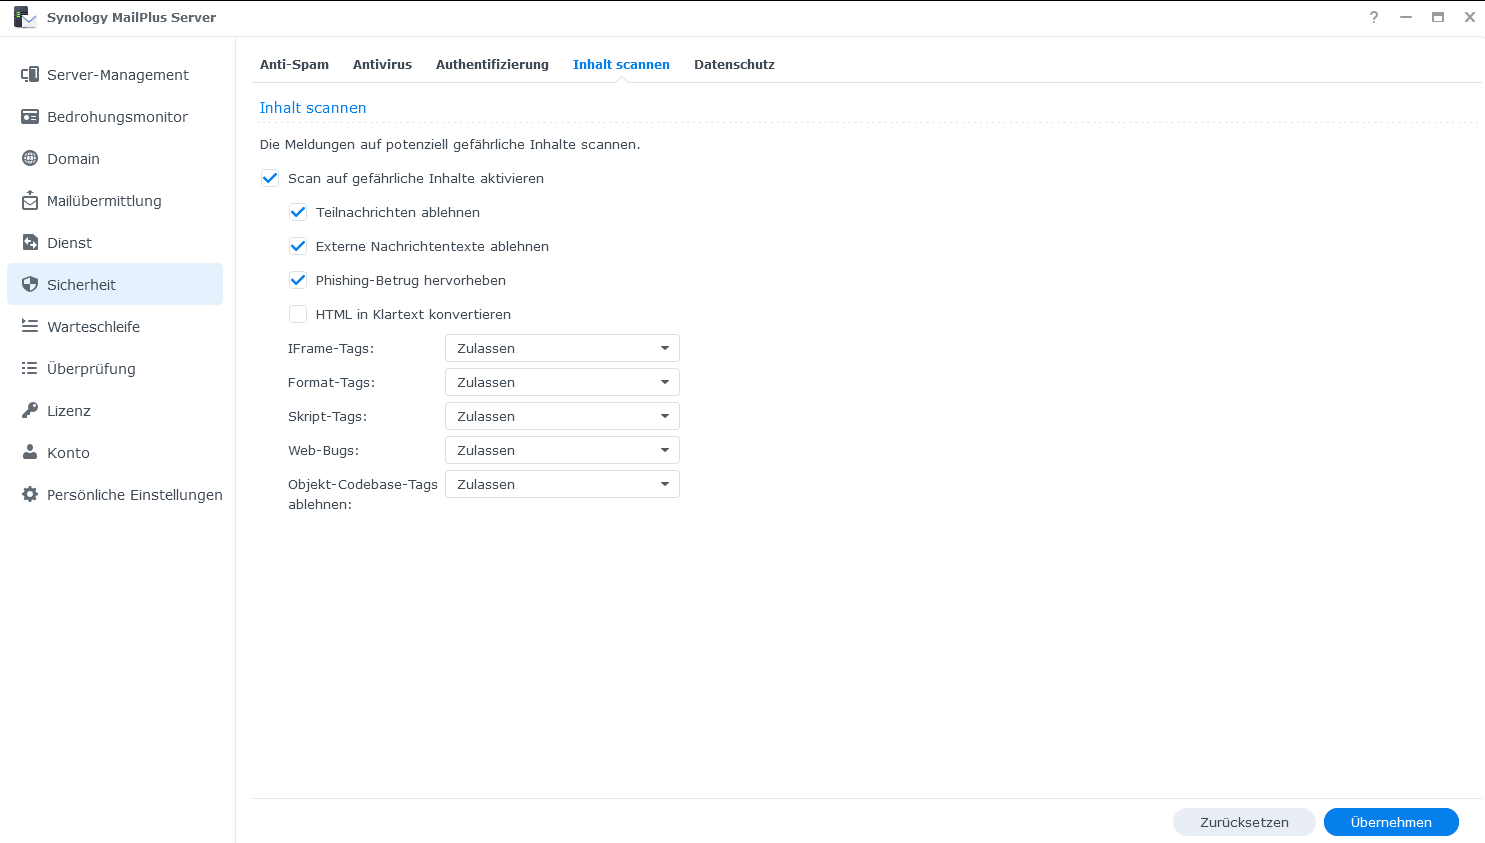Click the Konto user icon
Image resolution: width=1485 pixels, height=843 pixels.
coord(30,453)
